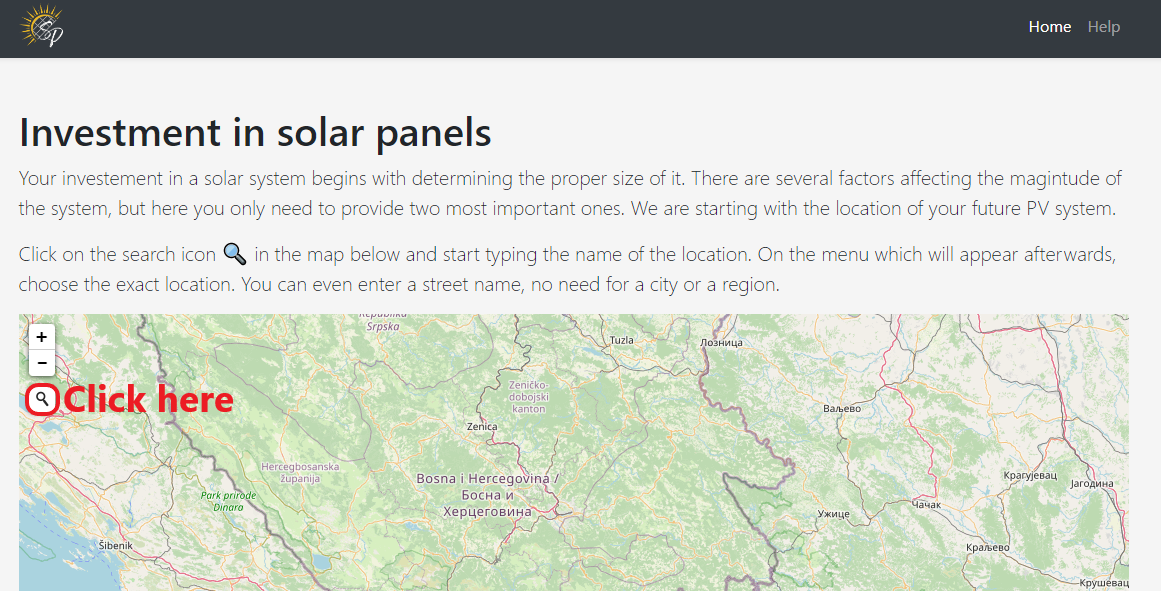Click the Zenica city label on map
This screenshot has height=591, width=1161.
coord(482,427)
